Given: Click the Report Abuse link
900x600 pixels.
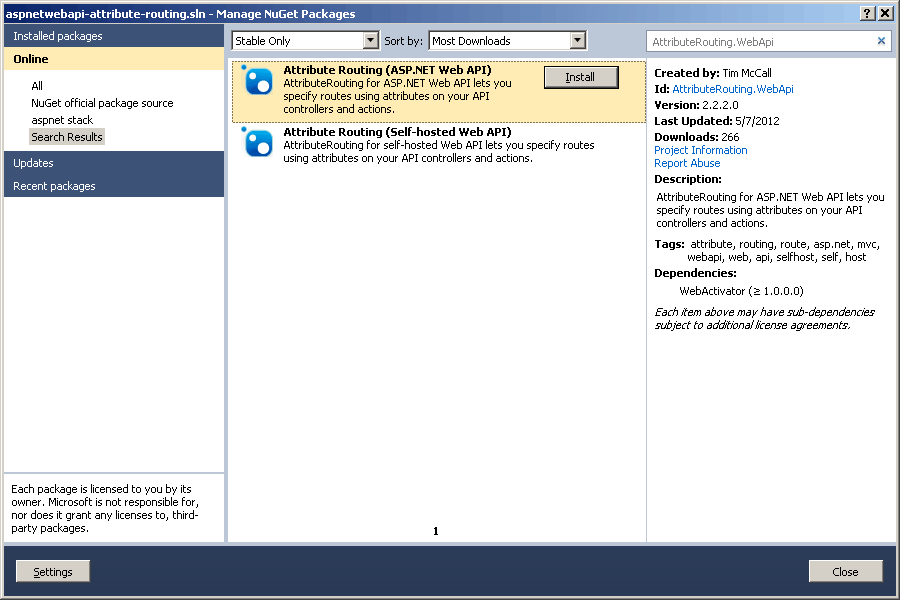Looking at the screenshot, I should (x=687, y=163).
